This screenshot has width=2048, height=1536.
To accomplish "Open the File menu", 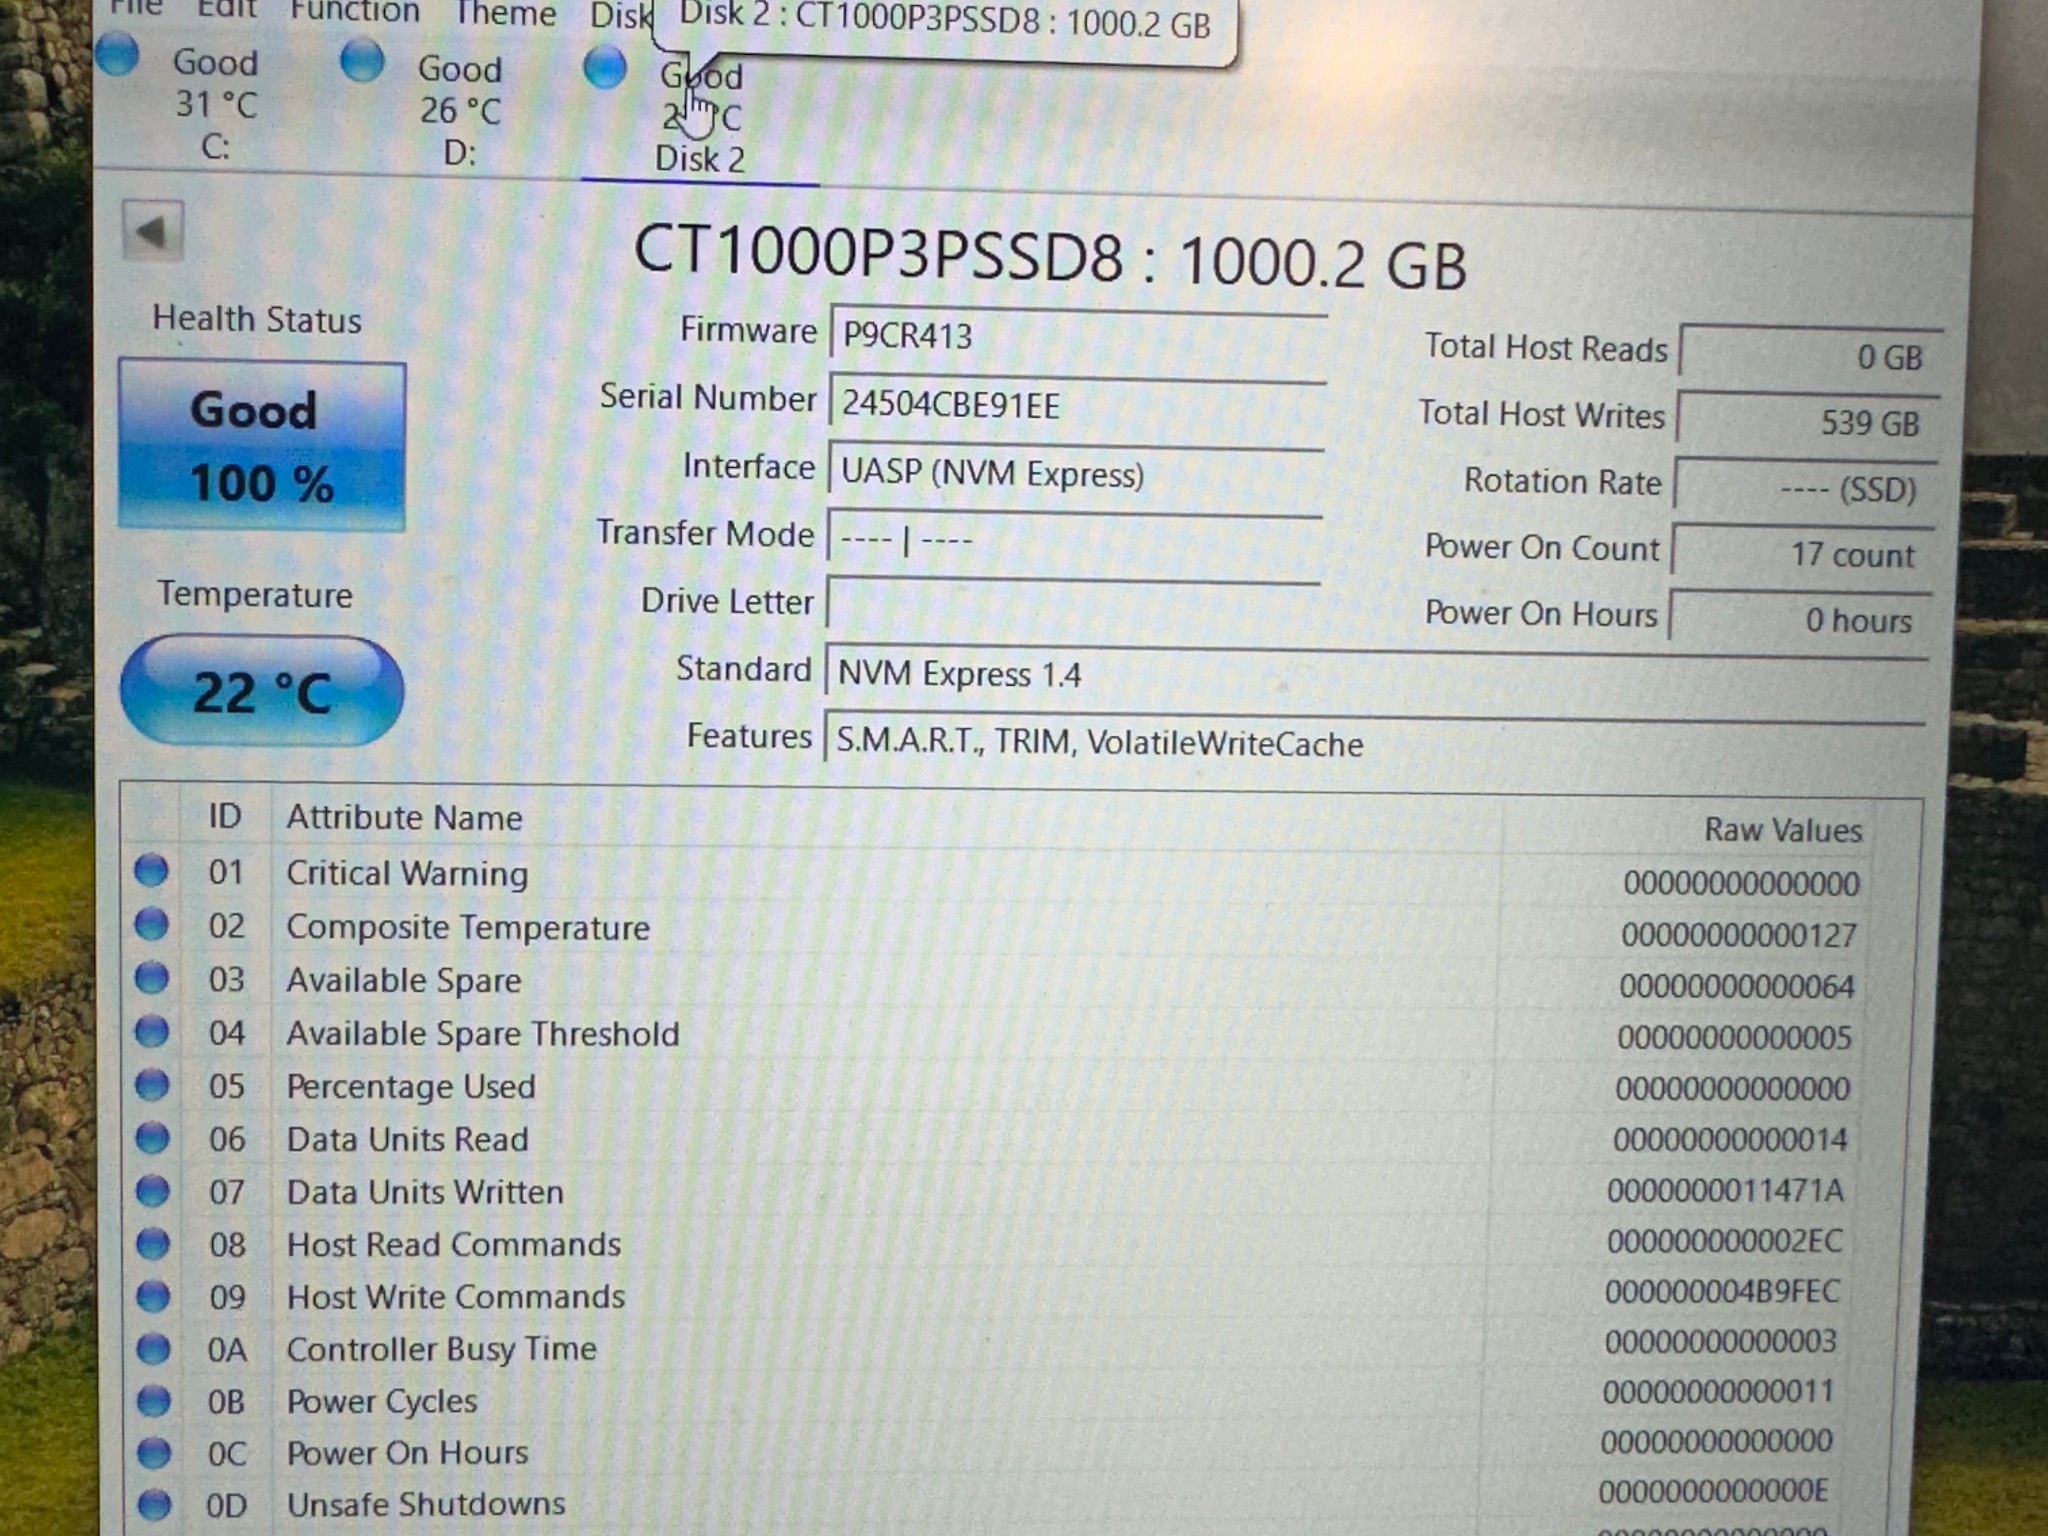I will (136, 8).
